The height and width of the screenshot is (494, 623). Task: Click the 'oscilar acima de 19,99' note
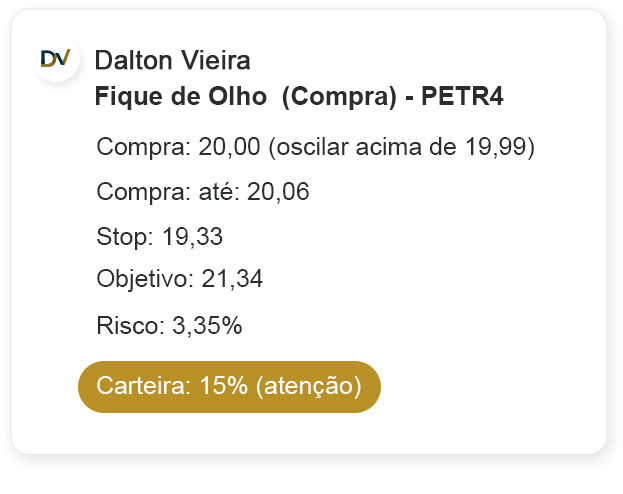click(x=402, y=147)
